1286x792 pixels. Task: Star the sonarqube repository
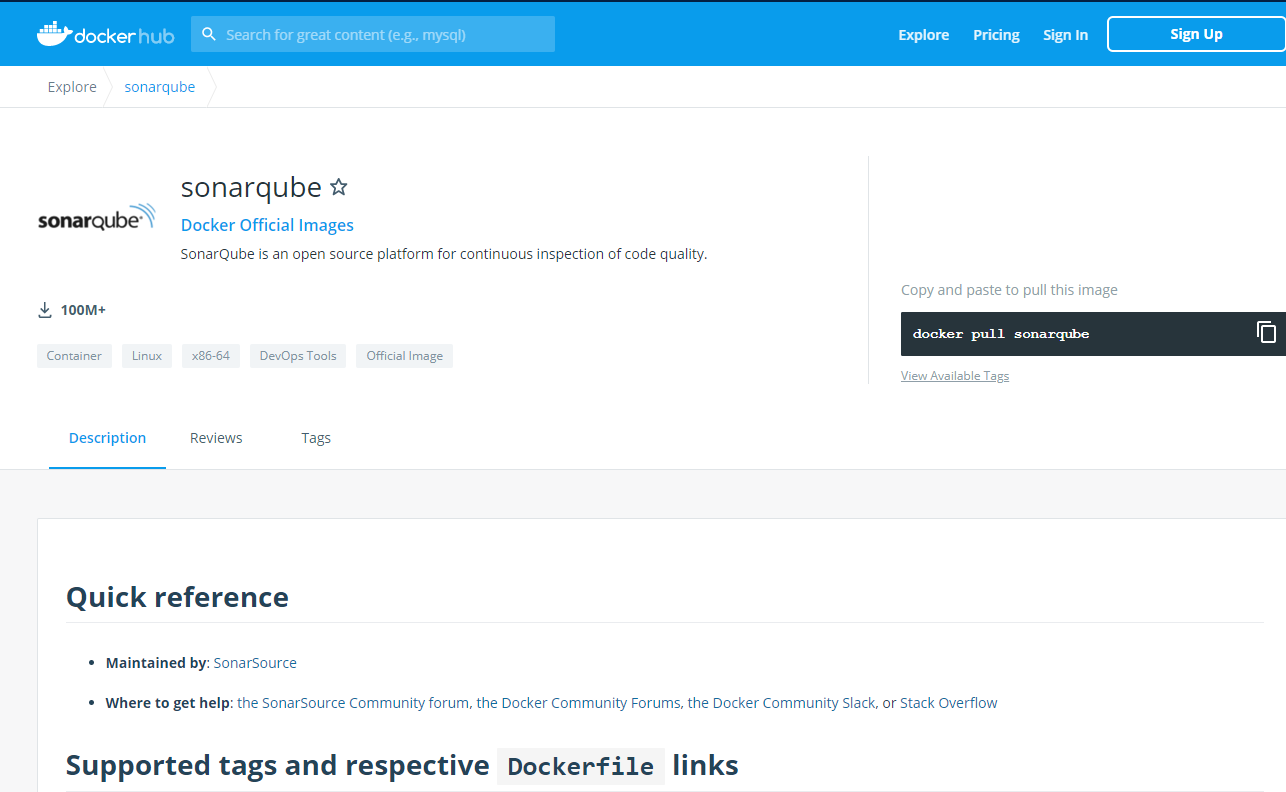coord(338,186)
